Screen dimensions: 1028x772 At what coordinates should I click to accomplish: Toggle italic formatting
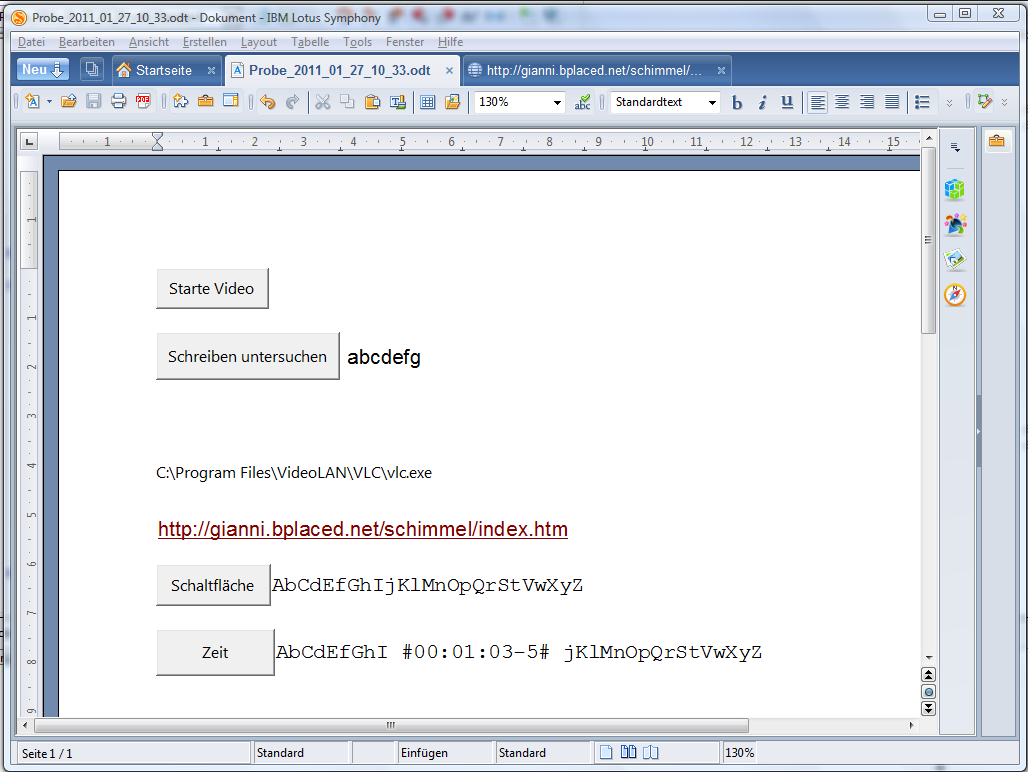(762, 102)
